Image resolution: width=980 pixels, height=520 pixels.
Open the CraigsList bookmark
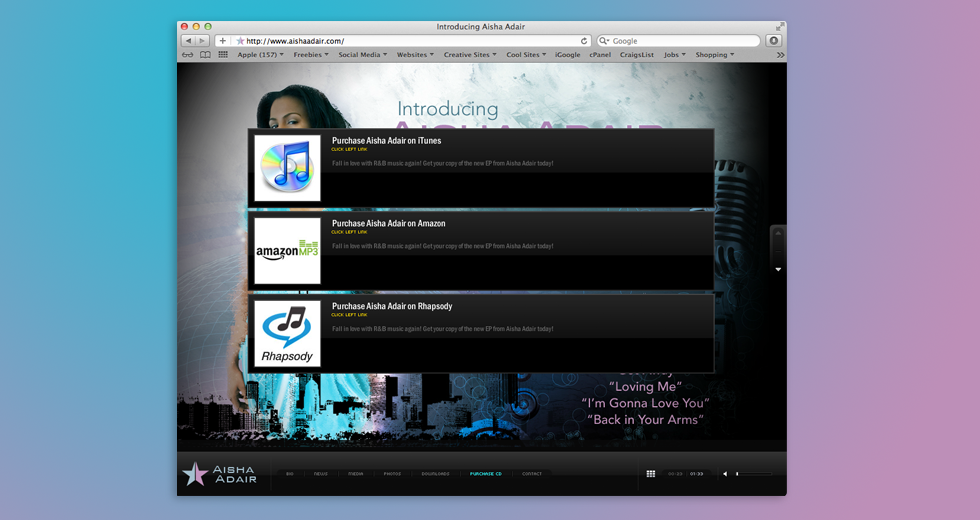[x=637, y=55]
